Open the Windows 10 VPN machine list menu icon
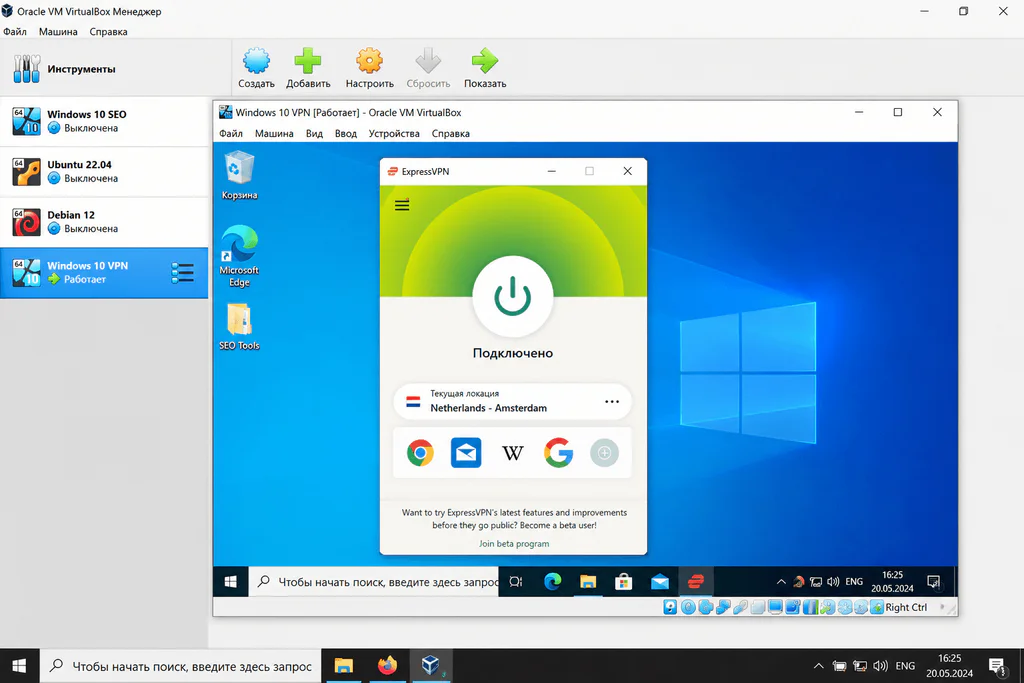1024x683 pixels. [183, 273]
